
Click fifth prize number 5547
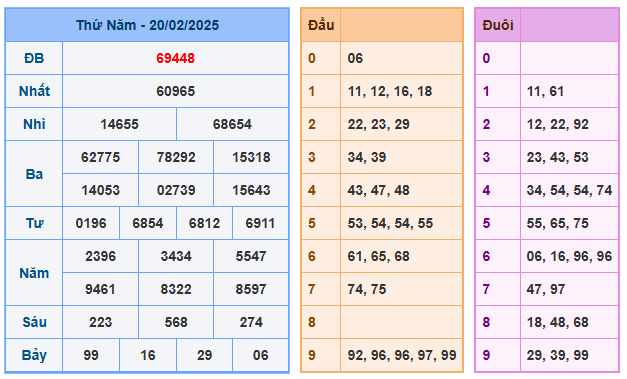pos(251,256)
